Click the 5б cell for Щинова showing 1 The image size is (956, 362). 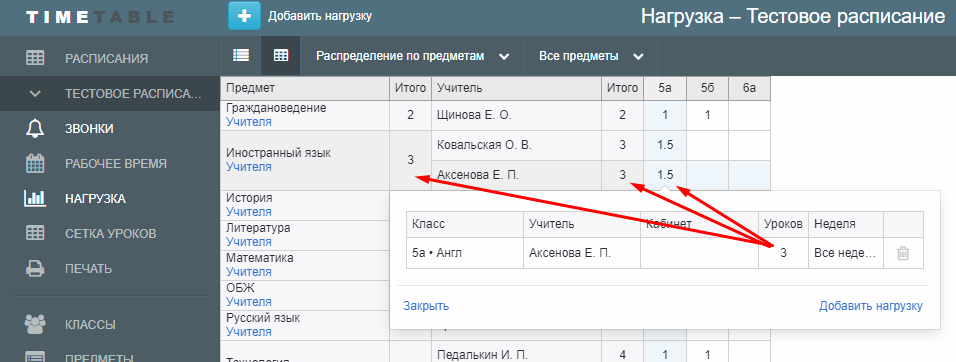(707, 115)
